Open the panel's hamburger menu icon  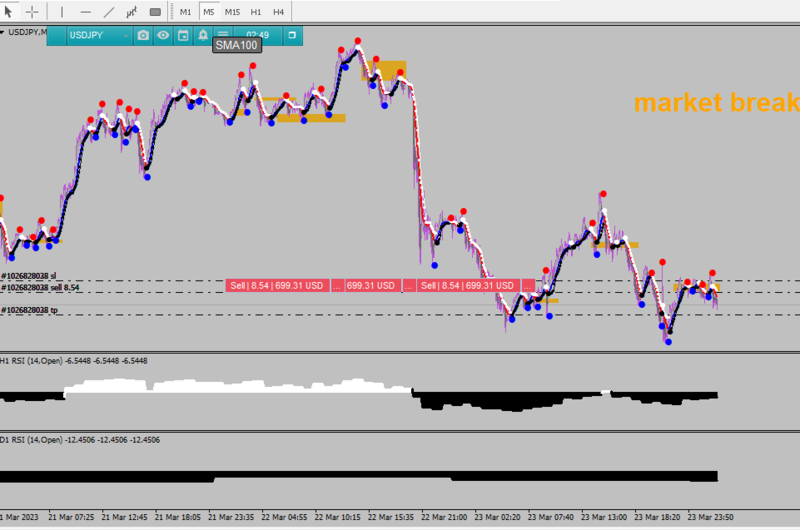223,33
